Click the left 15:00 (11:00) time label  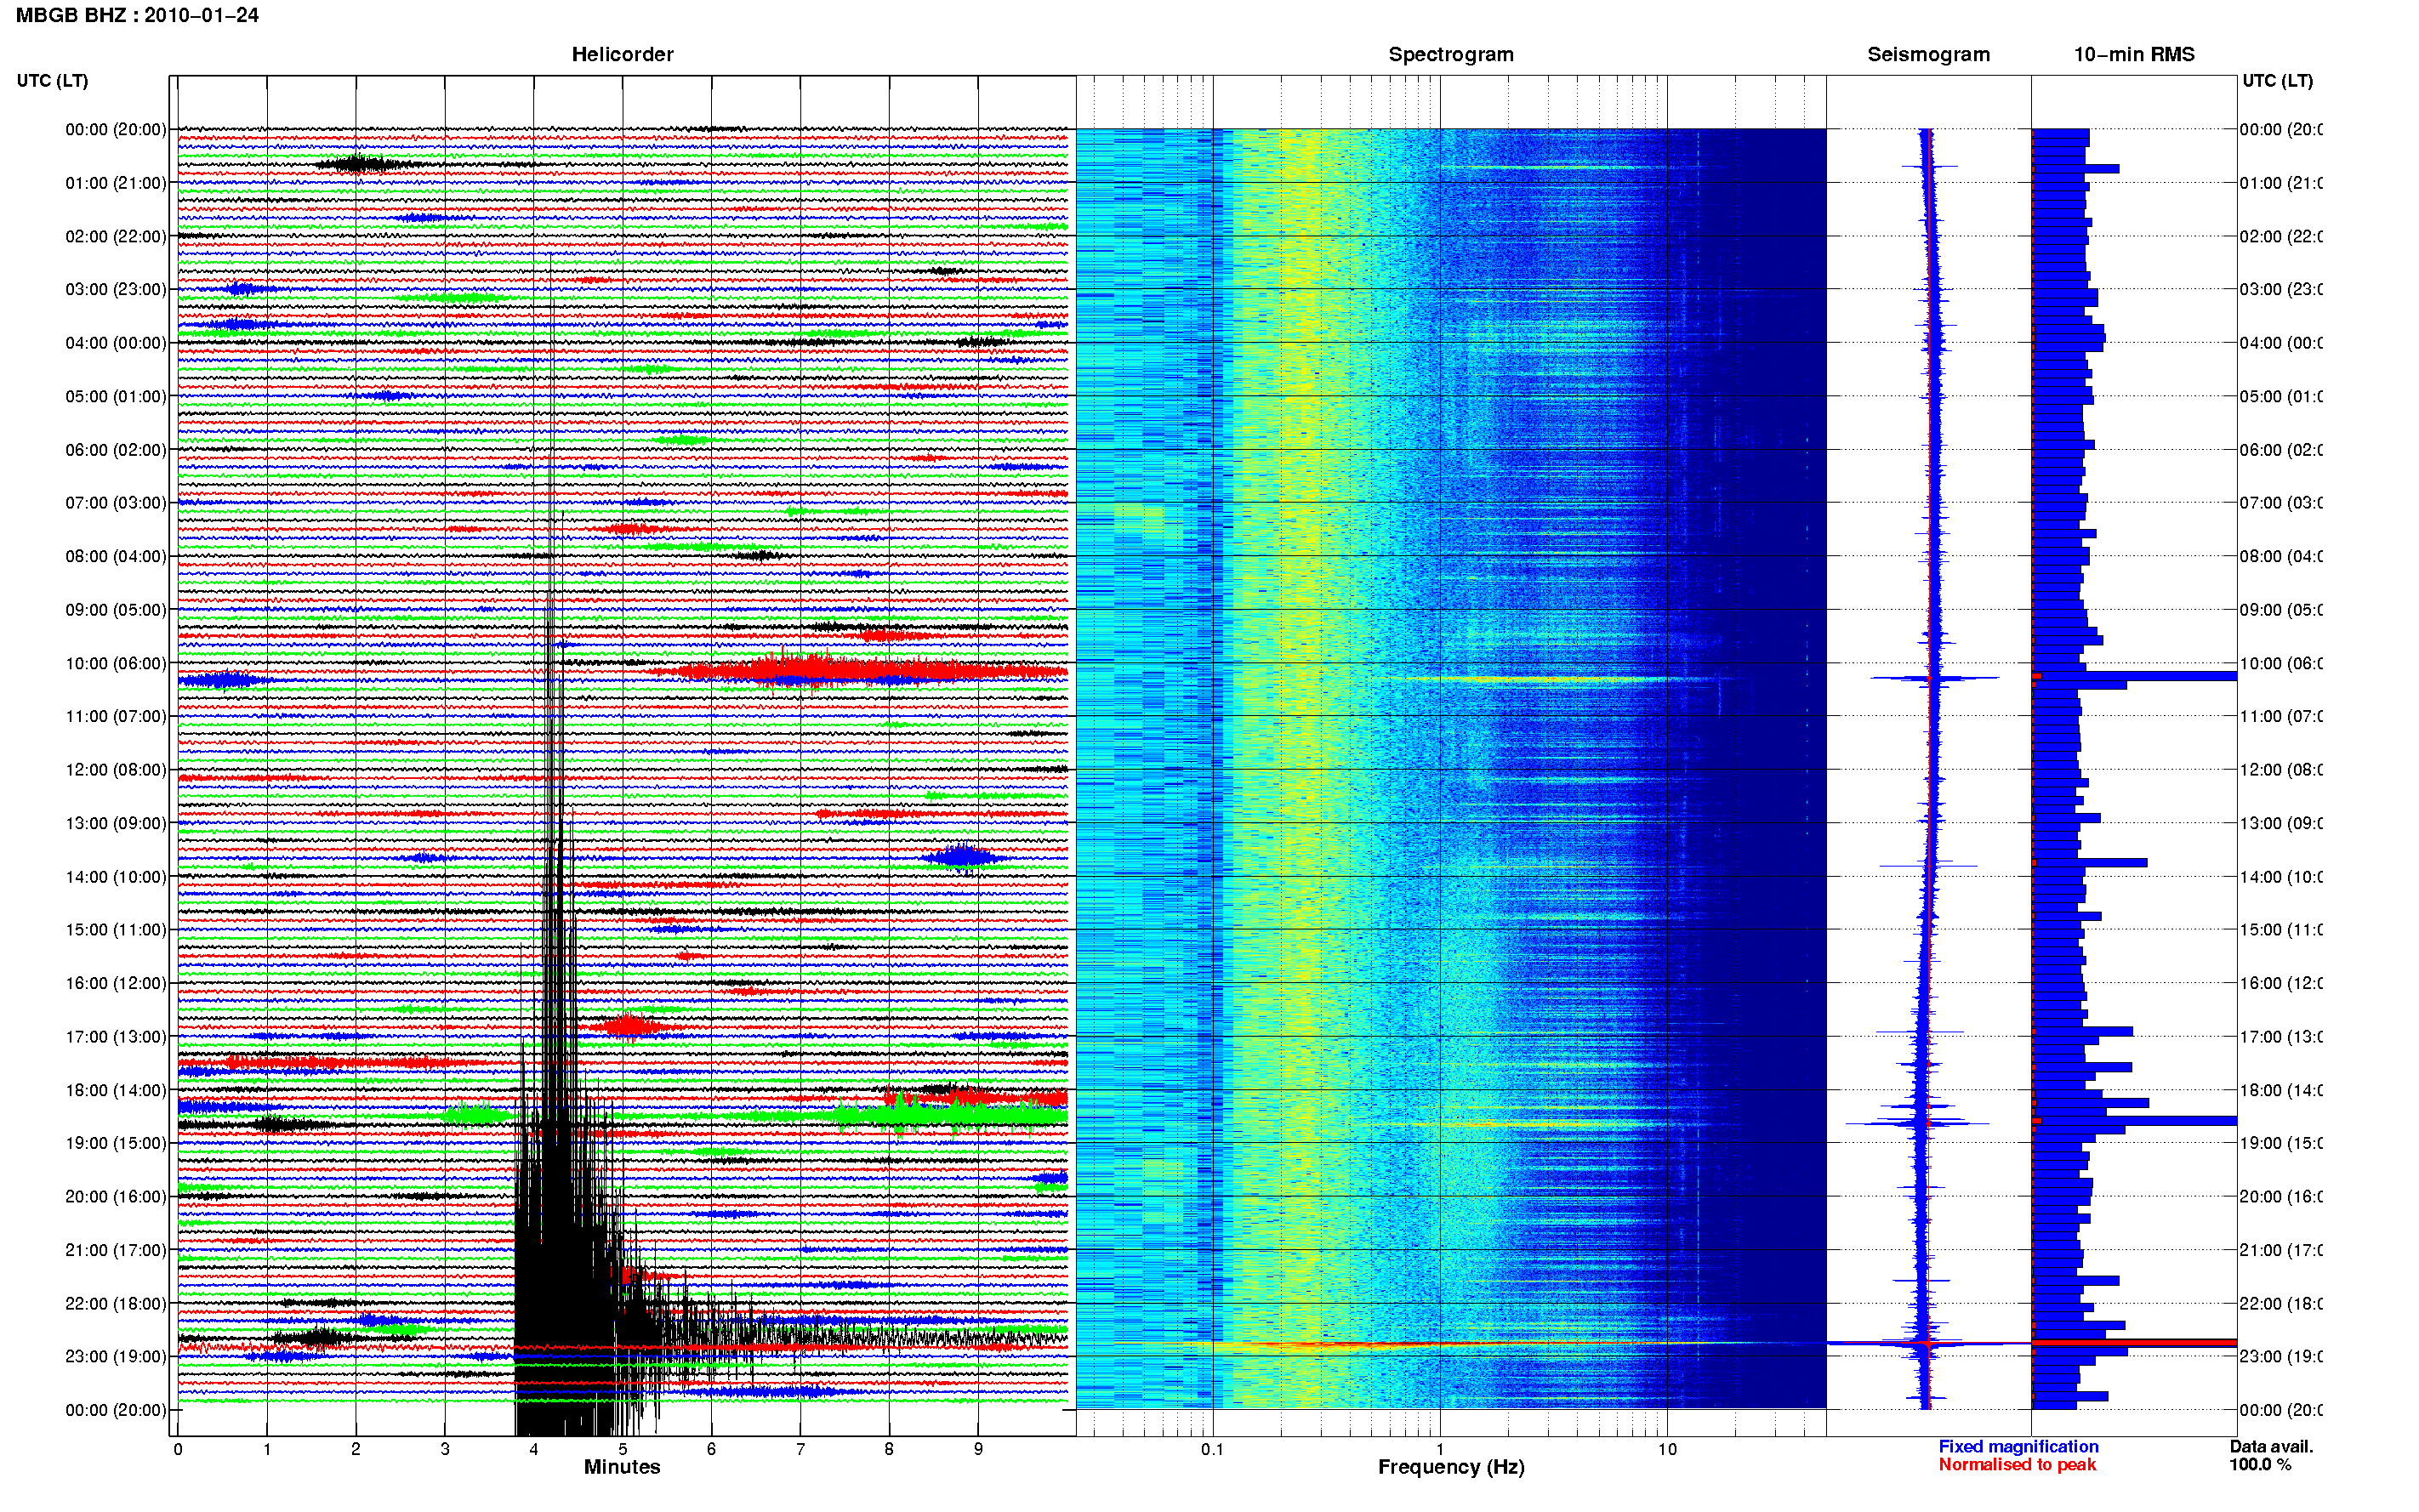pos(116,929)
